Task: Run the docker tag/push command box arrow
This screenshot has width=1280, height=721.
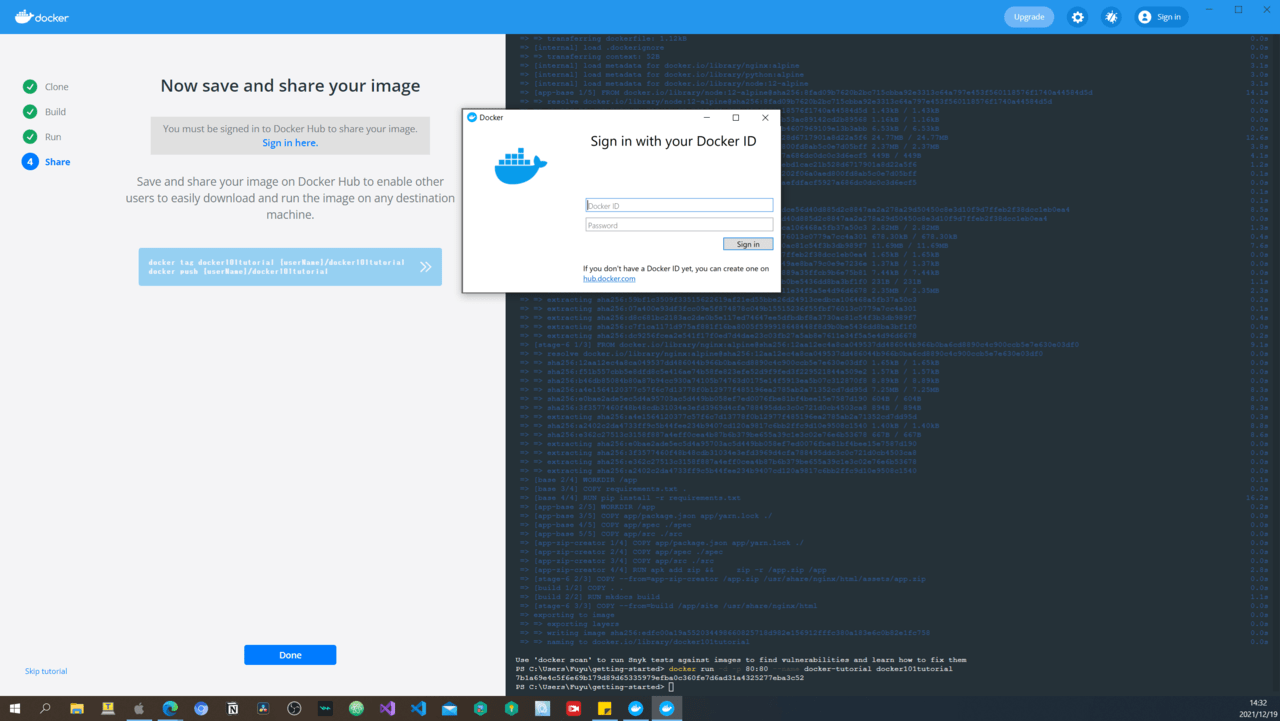Action: tap(425, 267)
